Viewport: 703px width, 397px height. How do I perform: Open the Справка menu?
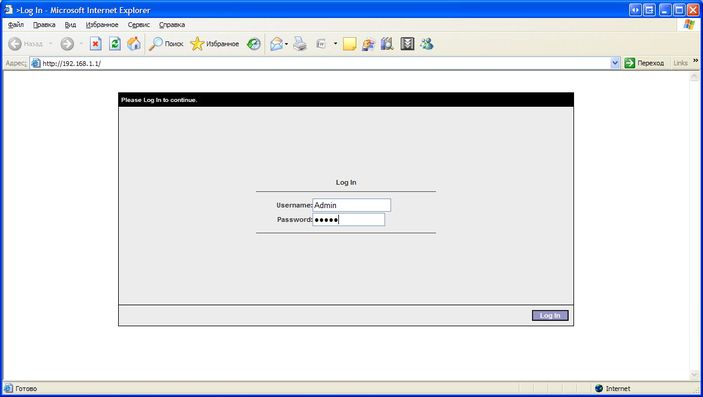pos(172,25)
